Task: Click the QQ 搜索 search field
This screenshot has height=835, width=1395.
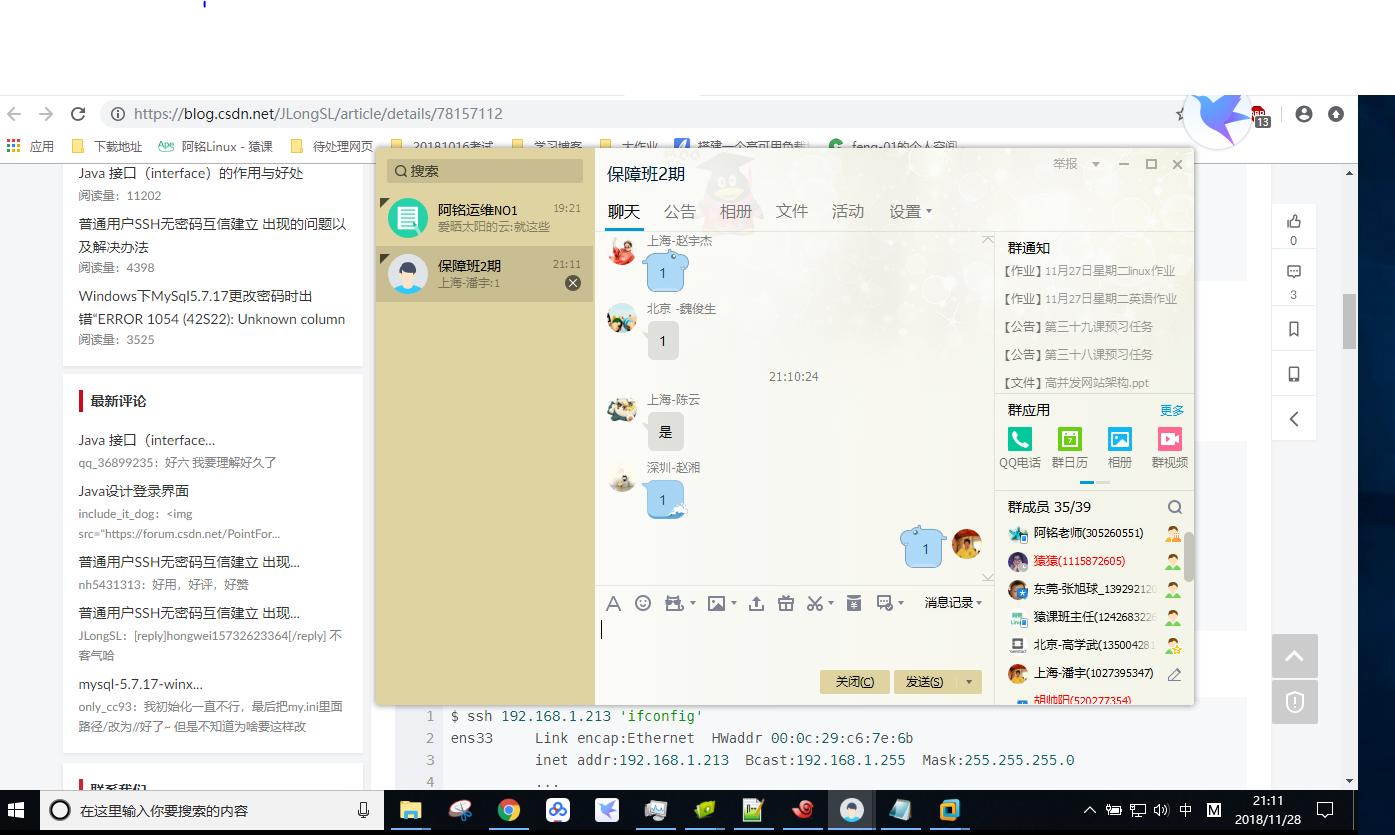Action: (x=485, y=171)
